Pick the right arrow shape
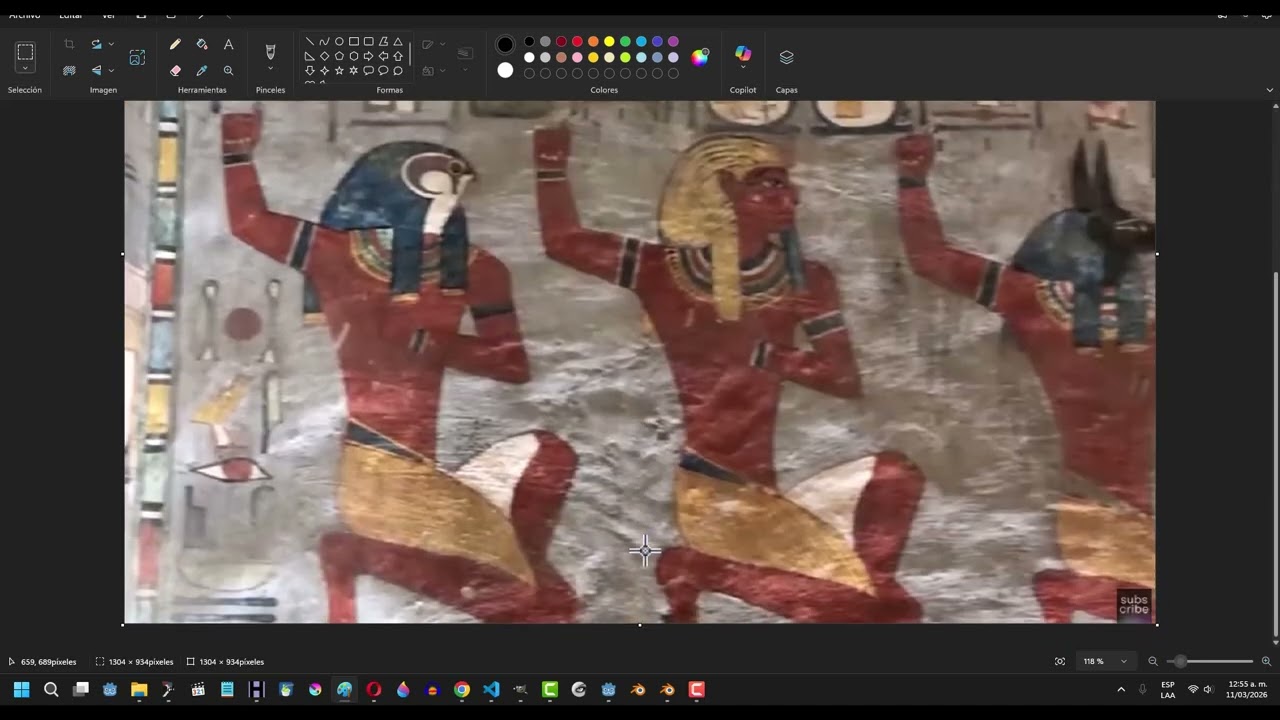The image size is (1280, 720). tap(369, 56)
